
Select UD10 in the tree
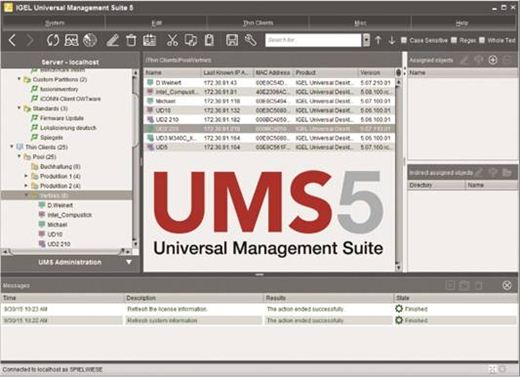[x=55, y=234]
